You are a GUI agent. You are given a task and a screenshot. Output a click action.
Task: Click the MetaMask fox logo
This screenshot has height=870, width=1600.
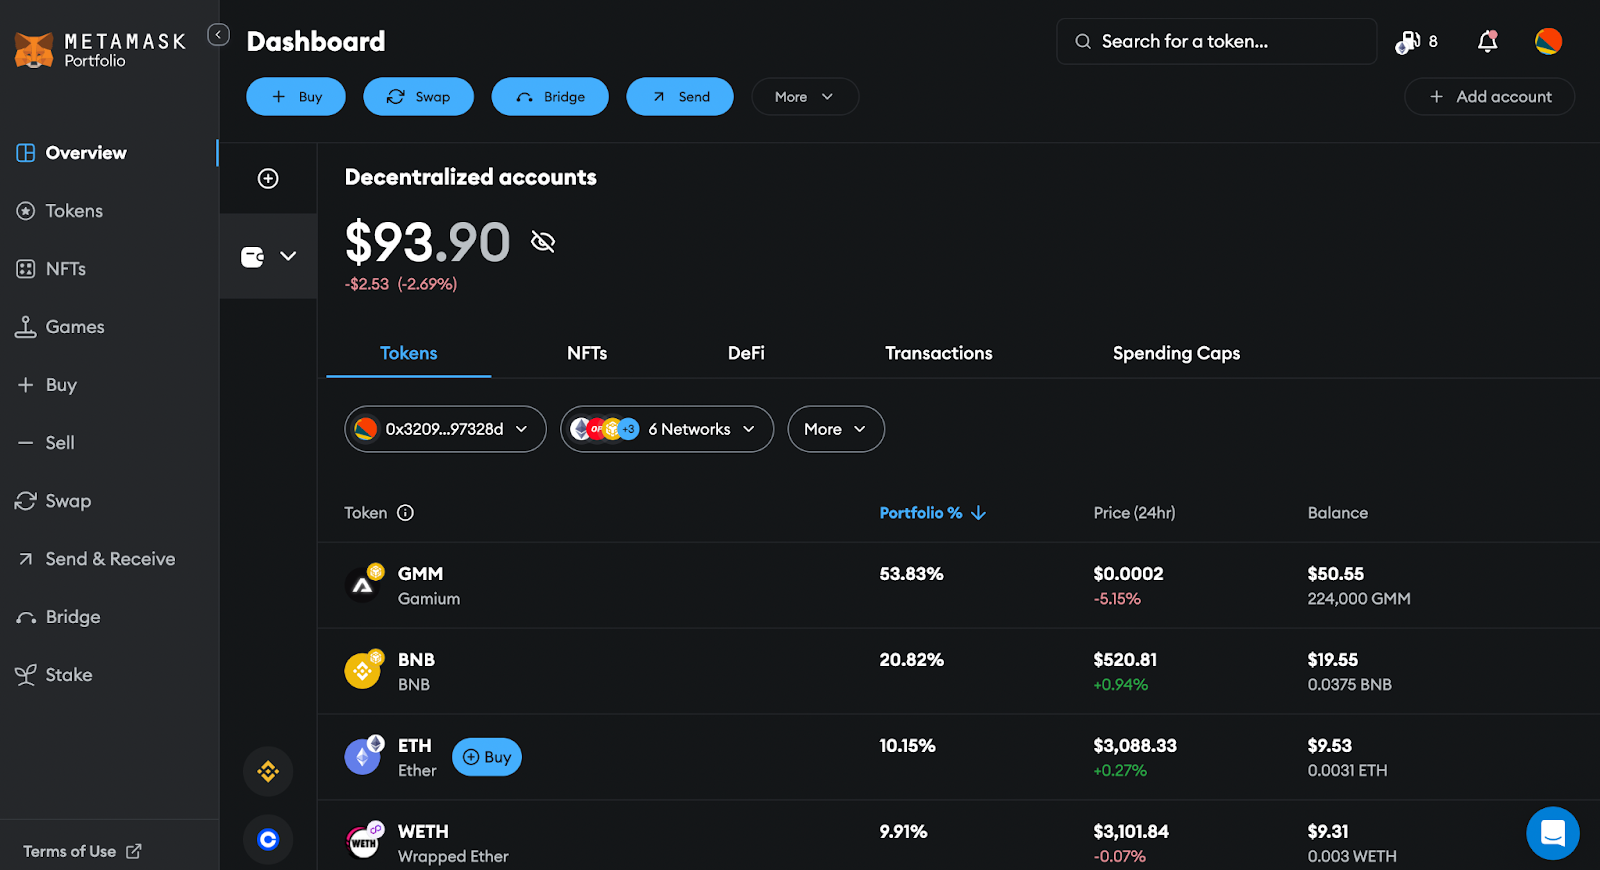click(34, 50)
